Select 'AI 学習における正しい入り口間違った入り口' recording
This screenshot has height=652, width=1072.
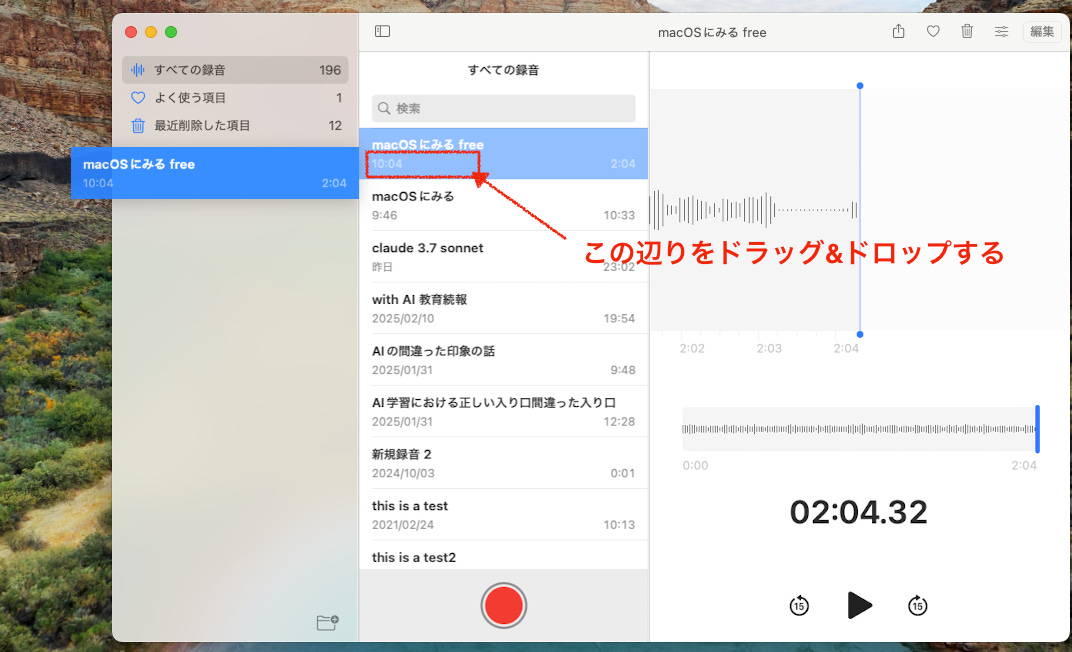click(503, 411)
